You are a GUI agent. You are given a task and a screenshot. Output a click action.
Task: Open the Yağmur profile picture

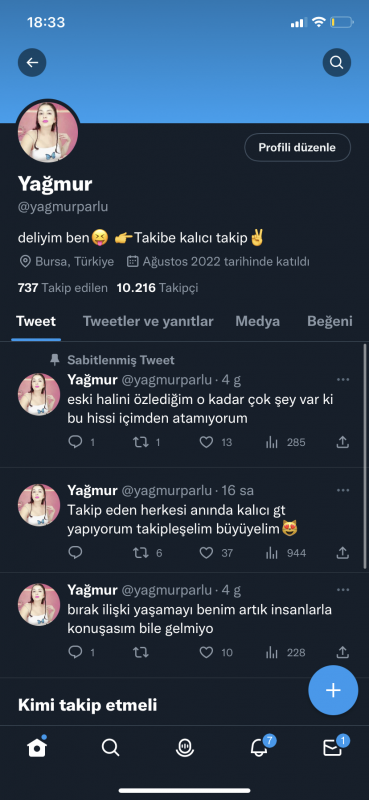point(48,132)
